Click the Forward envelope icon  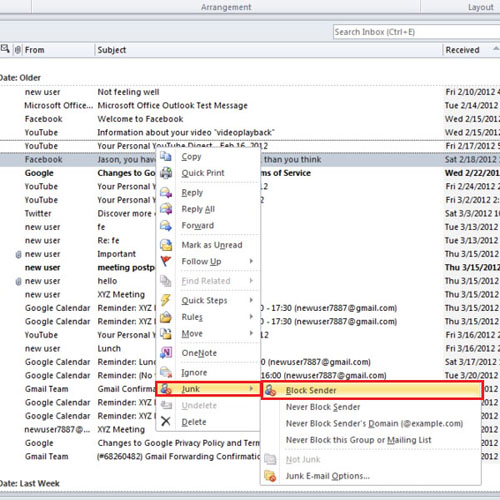(166, 226)
